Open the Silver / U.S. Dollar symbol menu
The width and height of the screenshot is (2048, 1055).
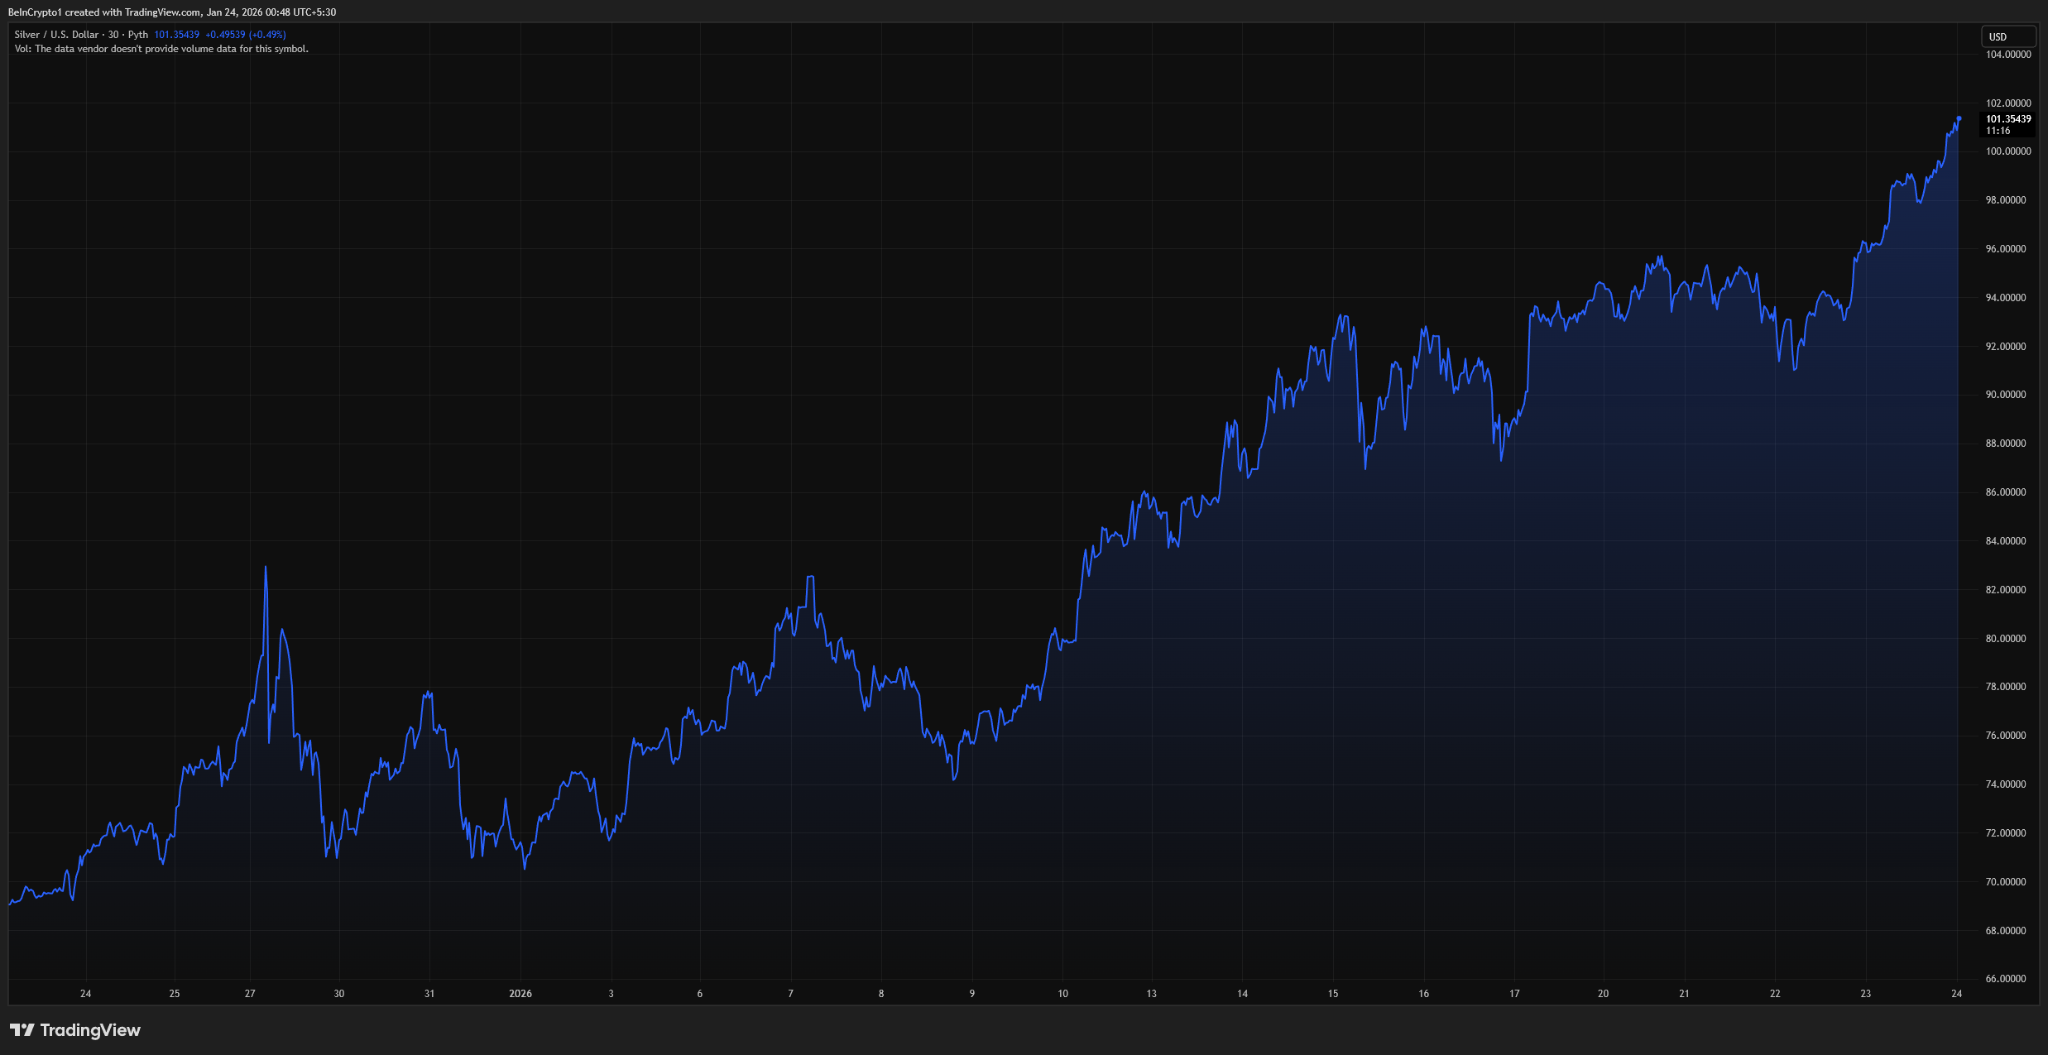[57, 33]
